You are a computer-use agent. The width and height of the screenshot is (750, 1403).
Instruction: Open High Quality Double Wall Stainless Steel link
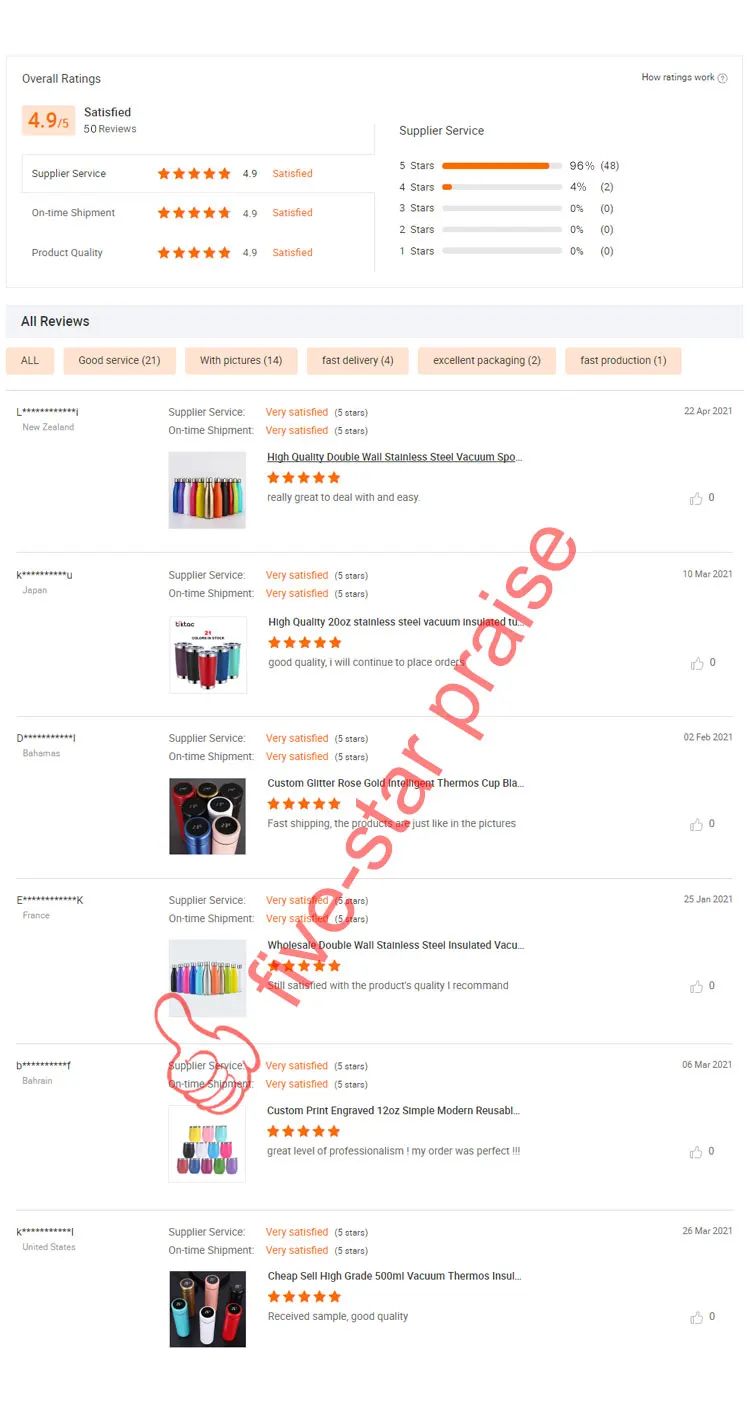[395, 457]
